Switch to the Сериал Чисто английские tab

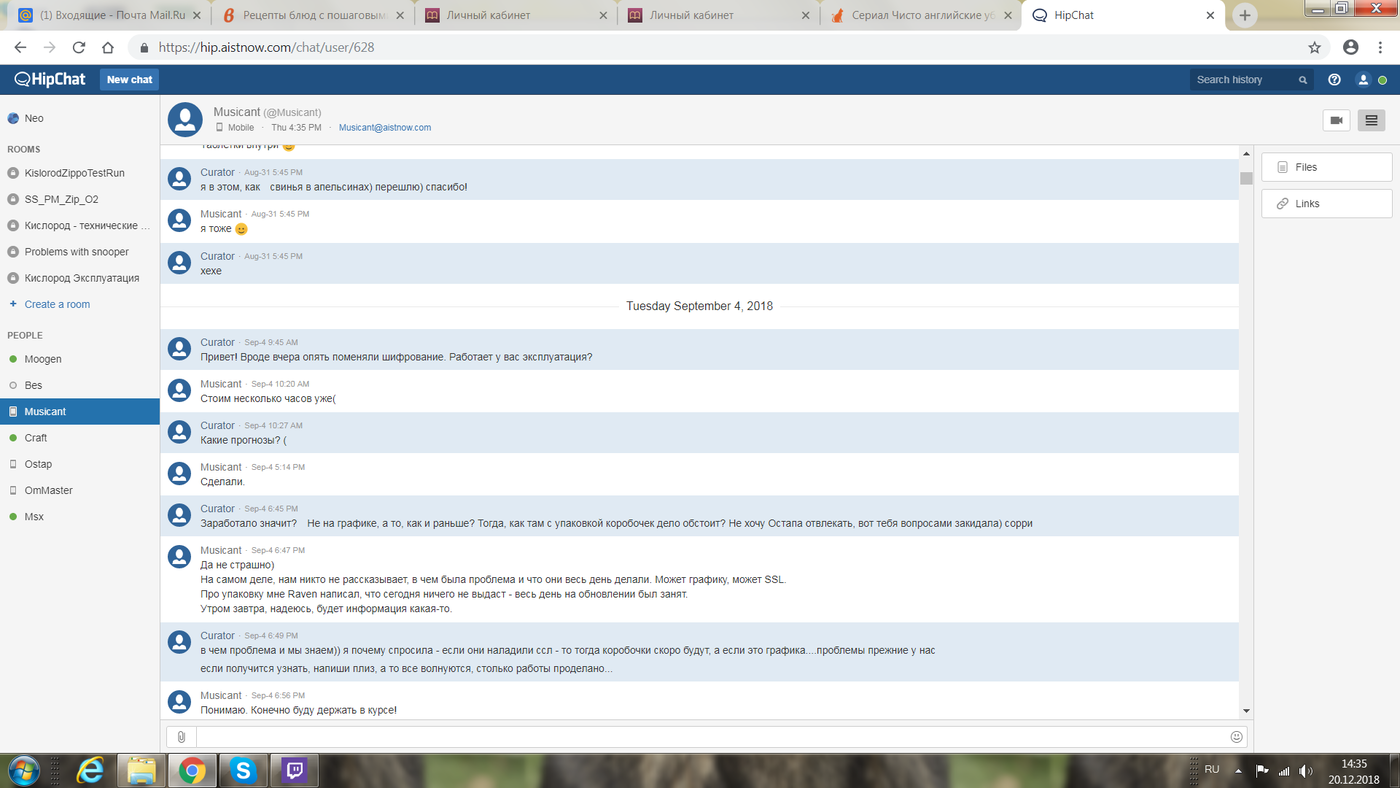point(921,15)
